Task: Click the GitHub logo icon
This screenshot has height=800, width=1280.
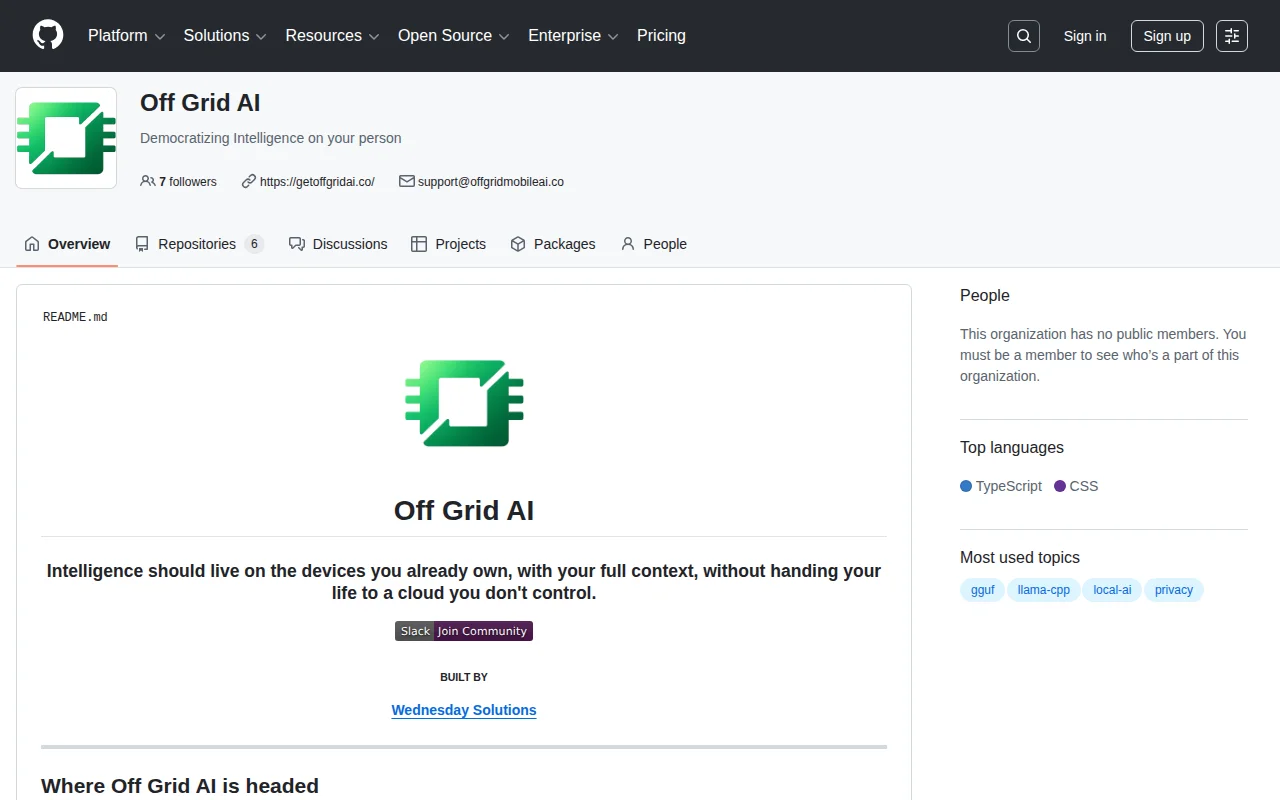Action: pyautogui.click(x=48, y=35)
